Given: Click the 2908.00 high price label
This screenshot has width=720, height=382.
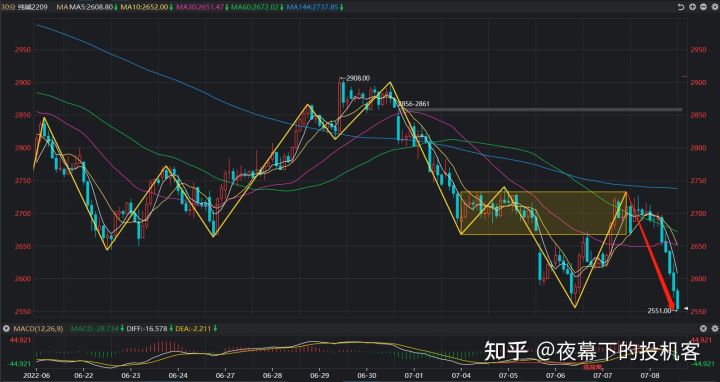Looking at the screenshot, I should click(x=358, y=79).
